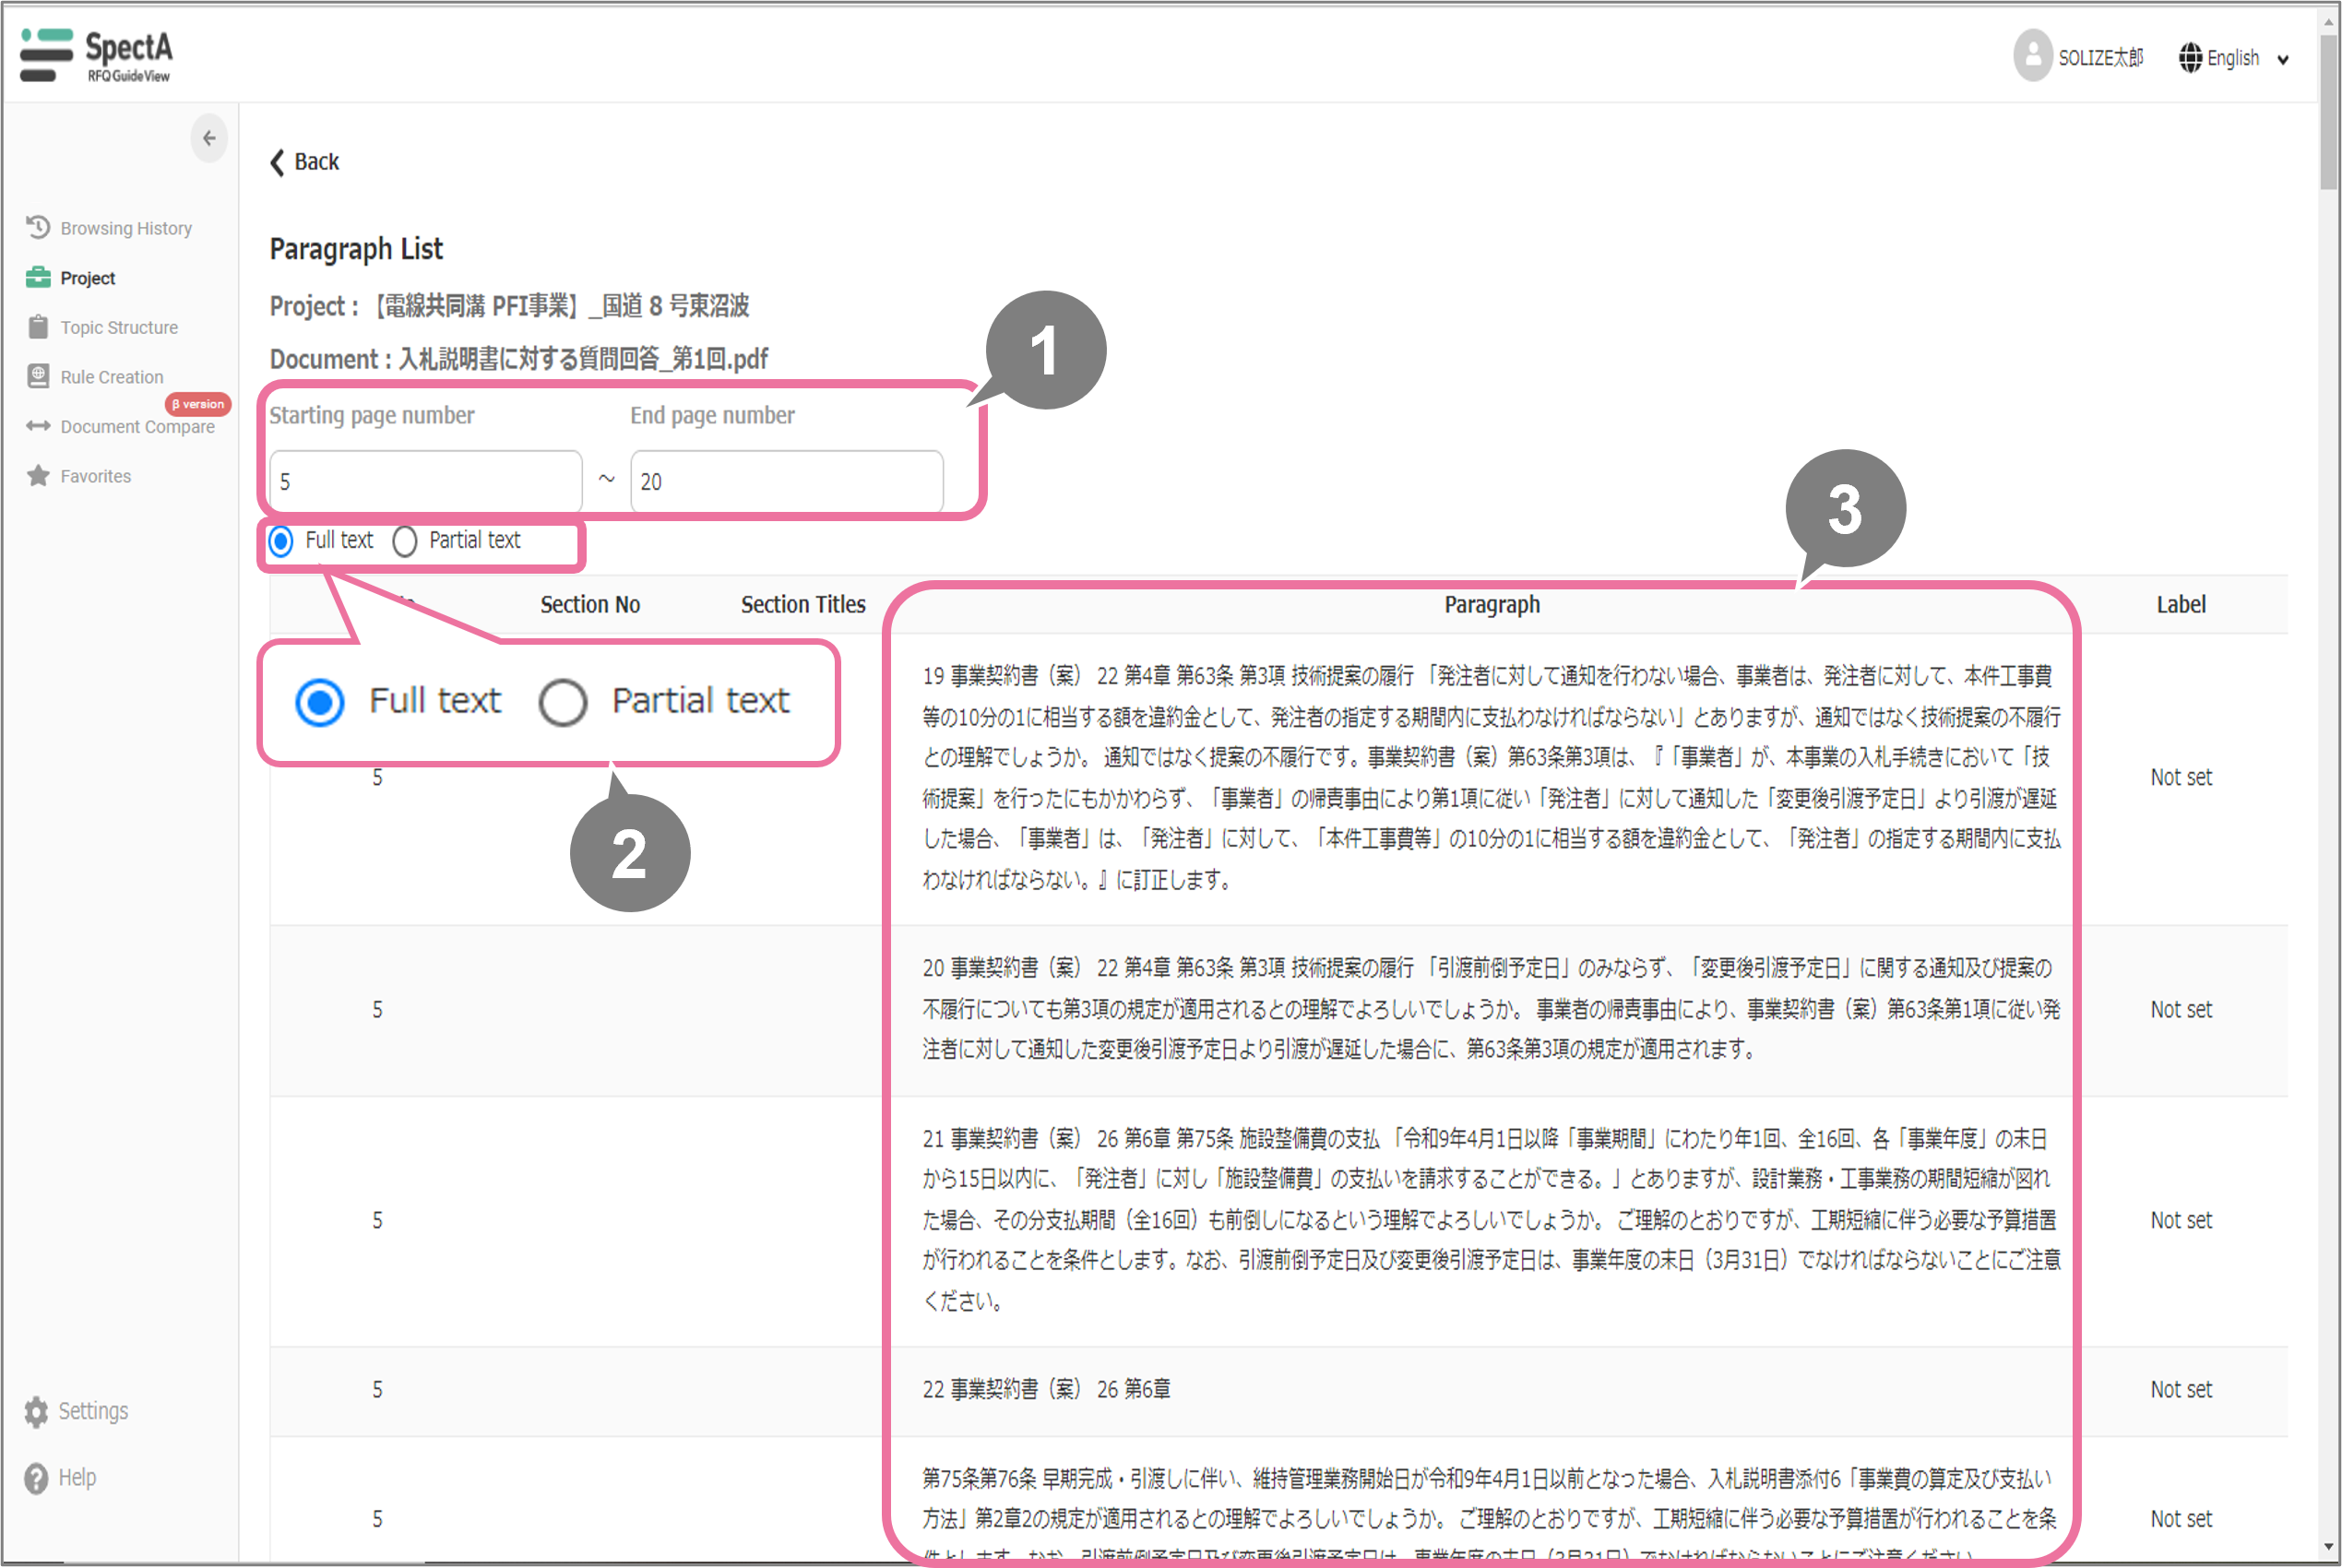Screen dimensions: 2342x1568
Task: Click the End page number field
Action: click(x=786, y=481)
